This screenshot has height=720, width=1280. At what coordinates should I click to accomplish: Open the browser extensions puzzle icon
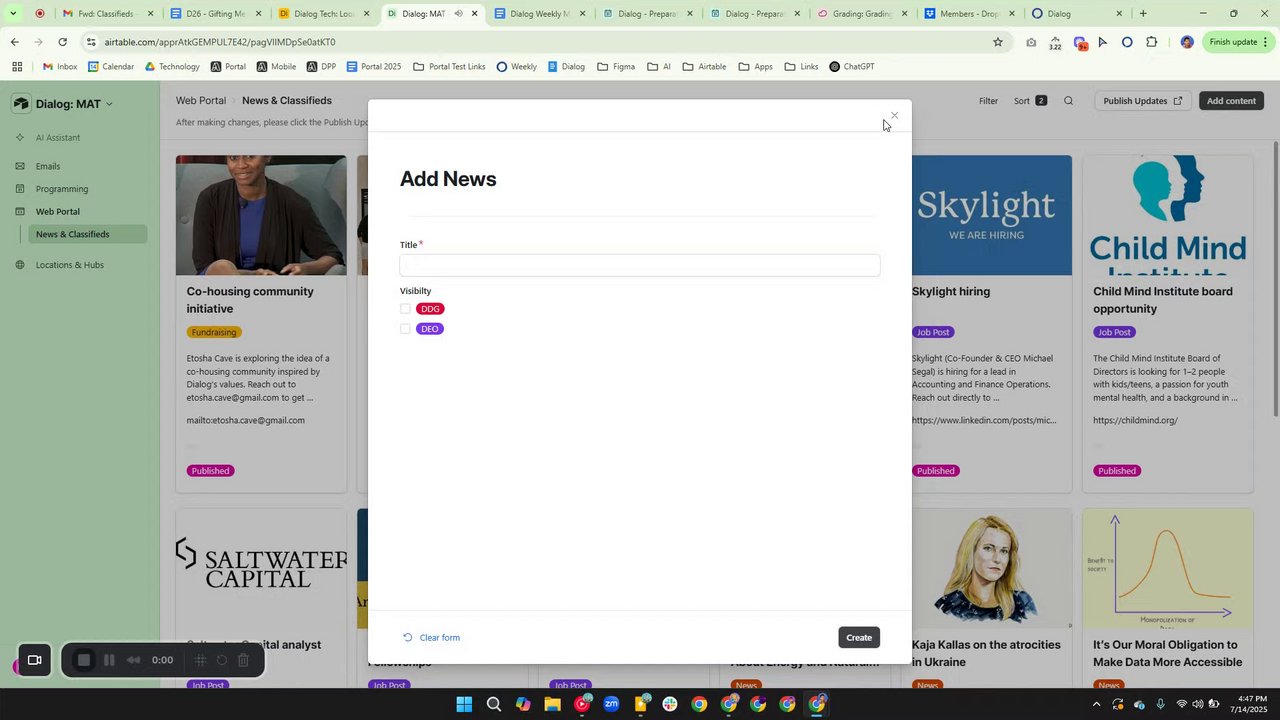point(1152,42)
